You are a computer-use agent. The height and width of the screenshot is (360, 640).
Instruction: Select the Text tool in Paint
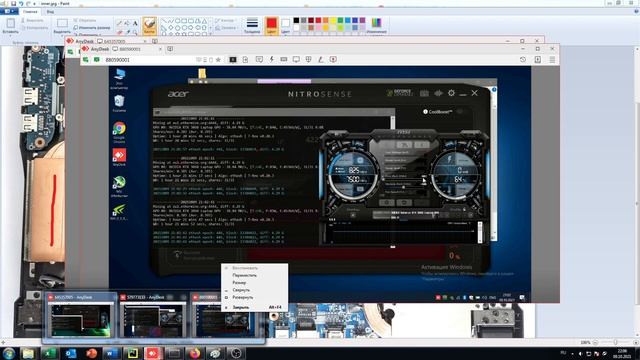(135, 23)
